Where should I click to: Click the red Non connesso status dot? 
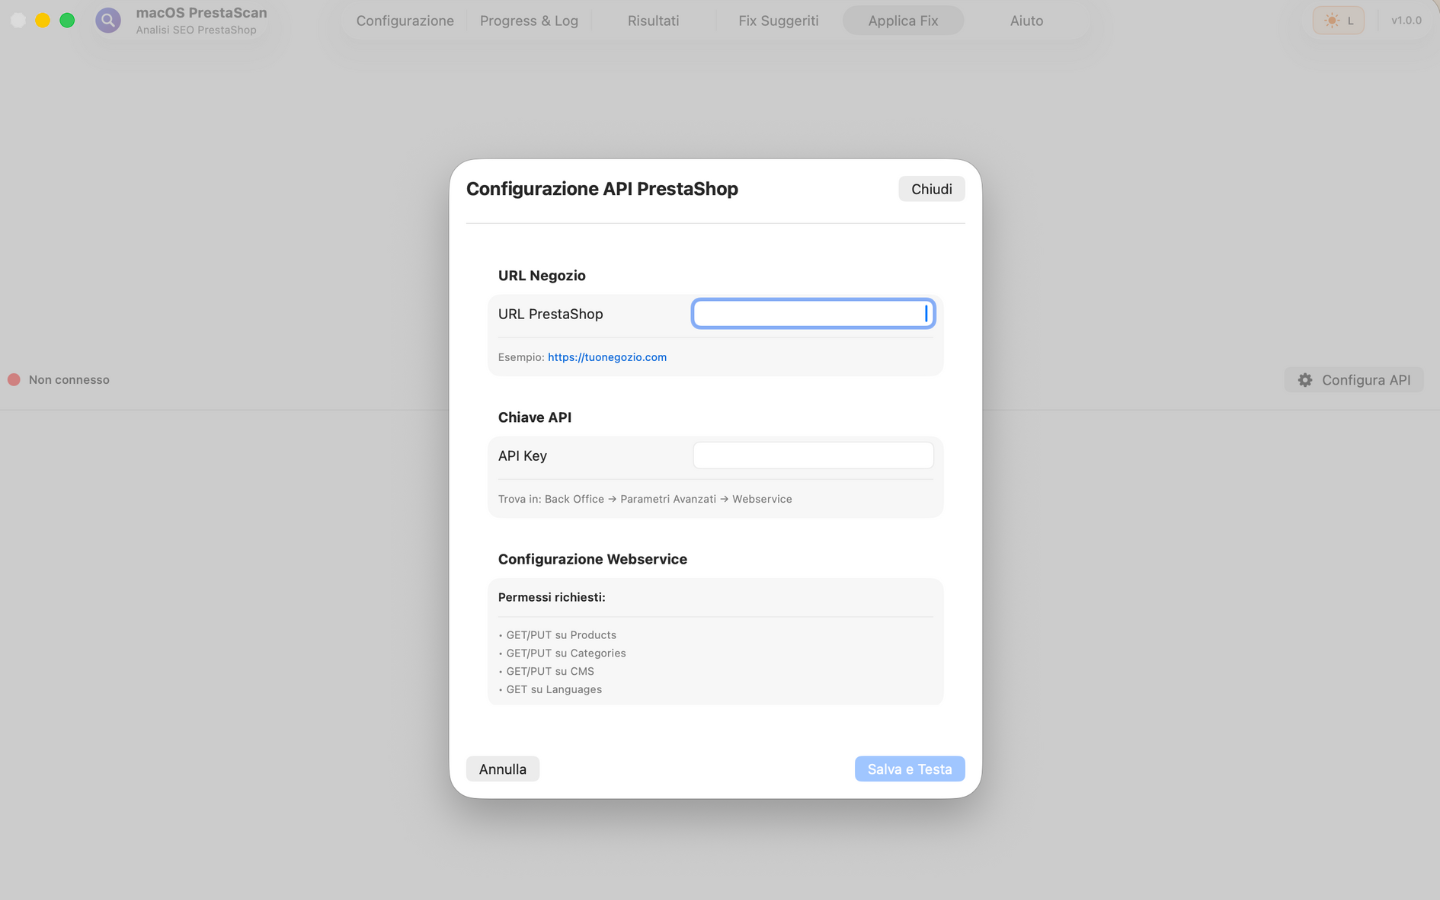click(14, 380)
